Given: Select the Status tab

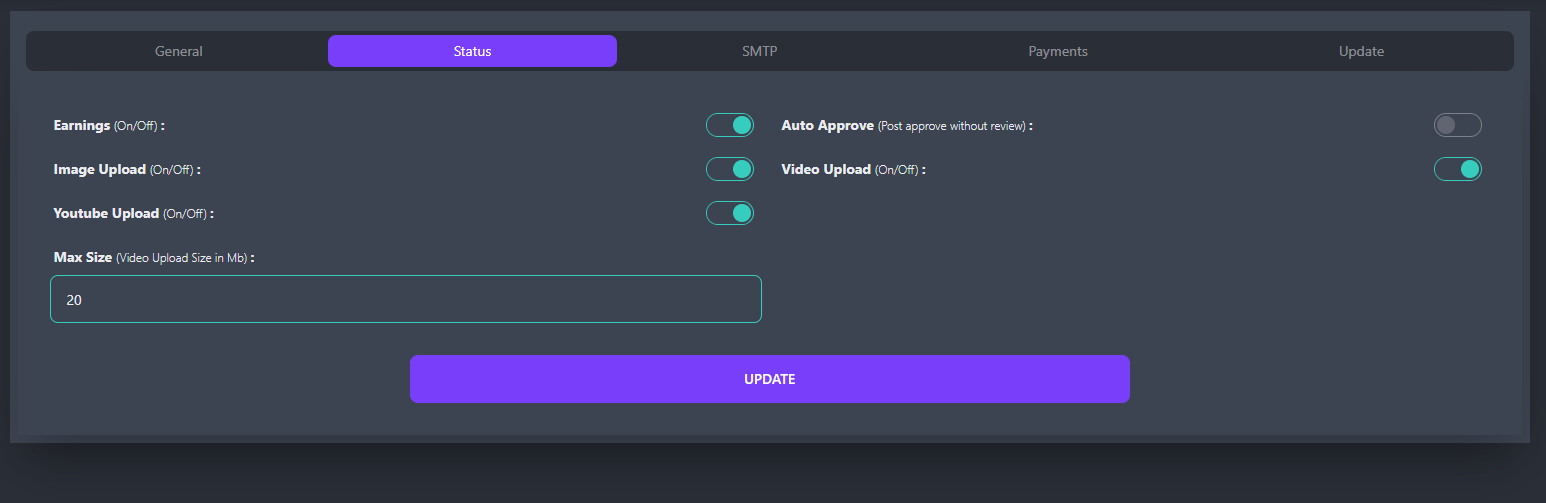Looking at the screenshot, I should click(472, 51).
